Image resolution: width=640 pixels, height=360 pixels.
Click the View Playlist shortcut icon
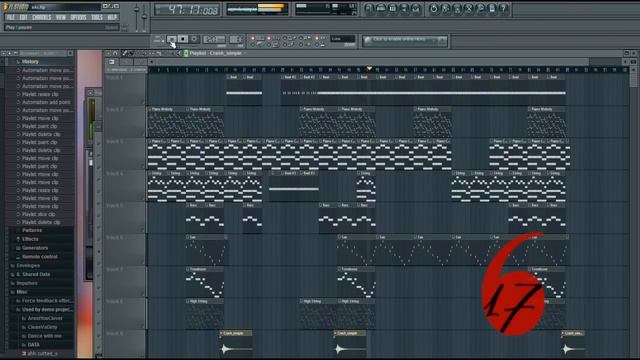pyautogui.click(x=369, y=9)
